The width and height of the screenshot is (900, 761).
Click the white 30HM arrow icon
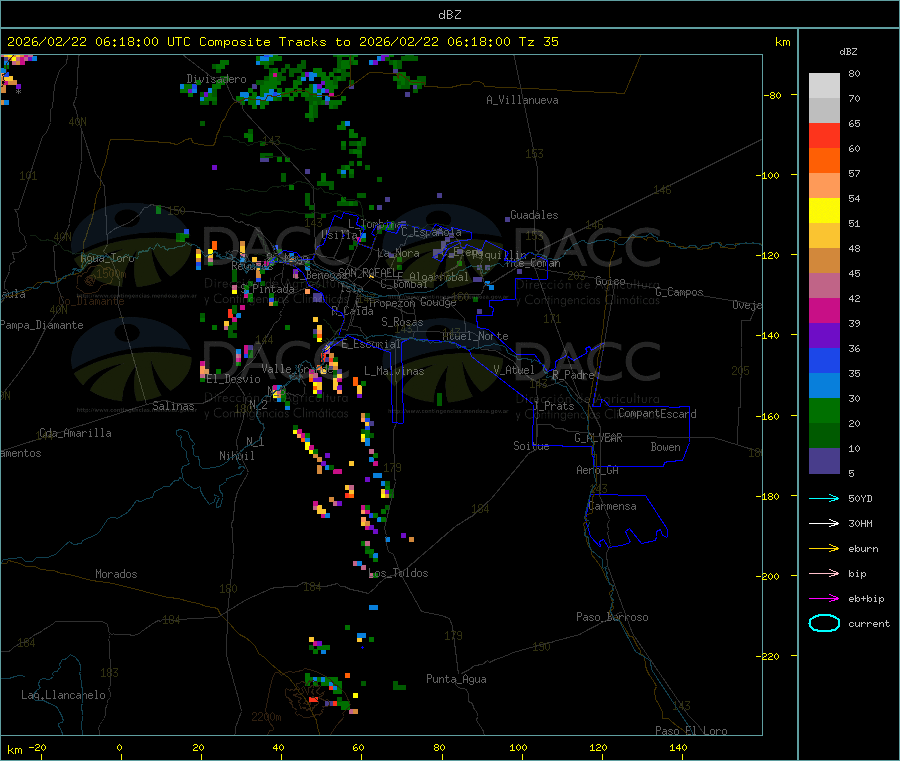click(824, 523)
